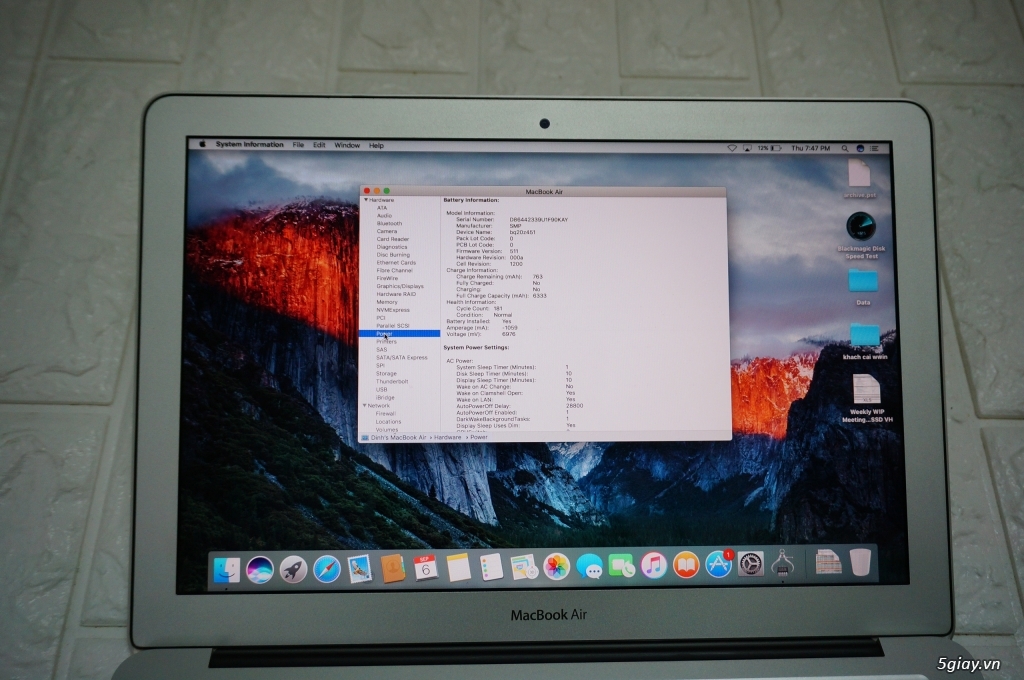Open Reminders app in the Dock
The width and height of the screenshot is (1024, 680).
491,567
